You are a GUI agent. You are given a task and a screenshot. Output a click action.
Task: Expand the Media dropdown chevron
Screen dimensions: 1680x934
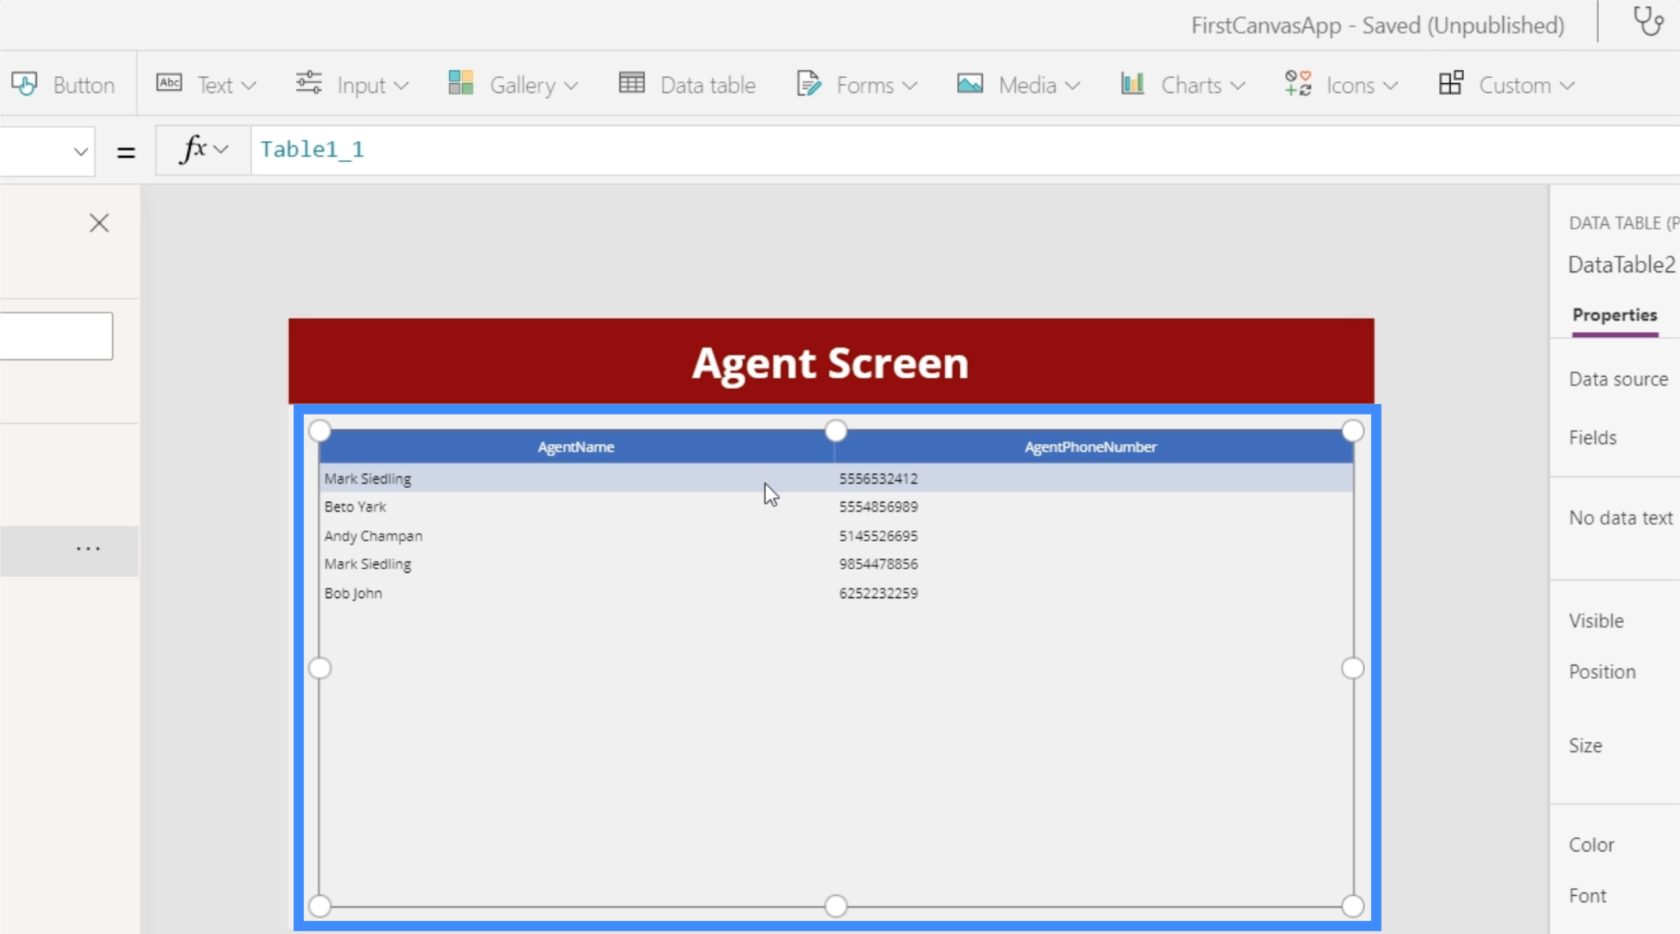[1072, 86]
